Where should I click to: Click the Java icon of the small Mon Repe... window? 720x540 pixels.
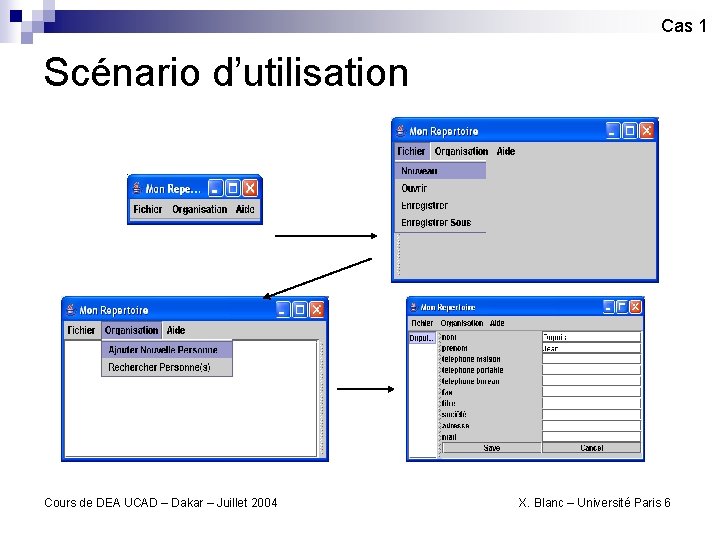coord(137,188)
